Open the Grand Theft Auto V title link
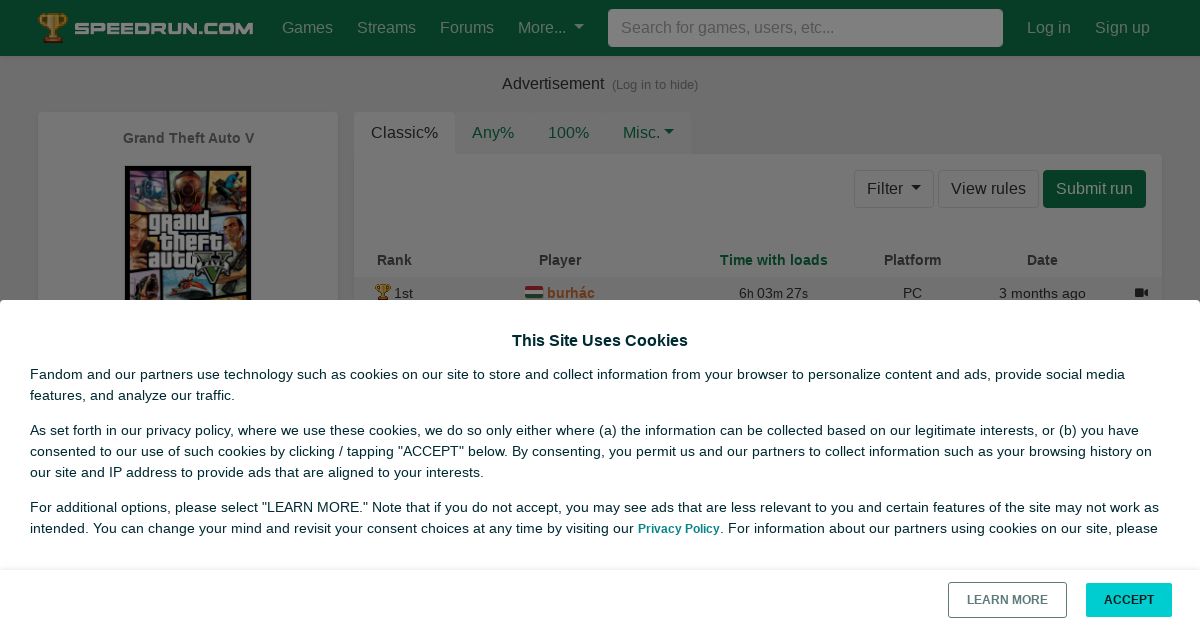 click(x=188, y=138)
